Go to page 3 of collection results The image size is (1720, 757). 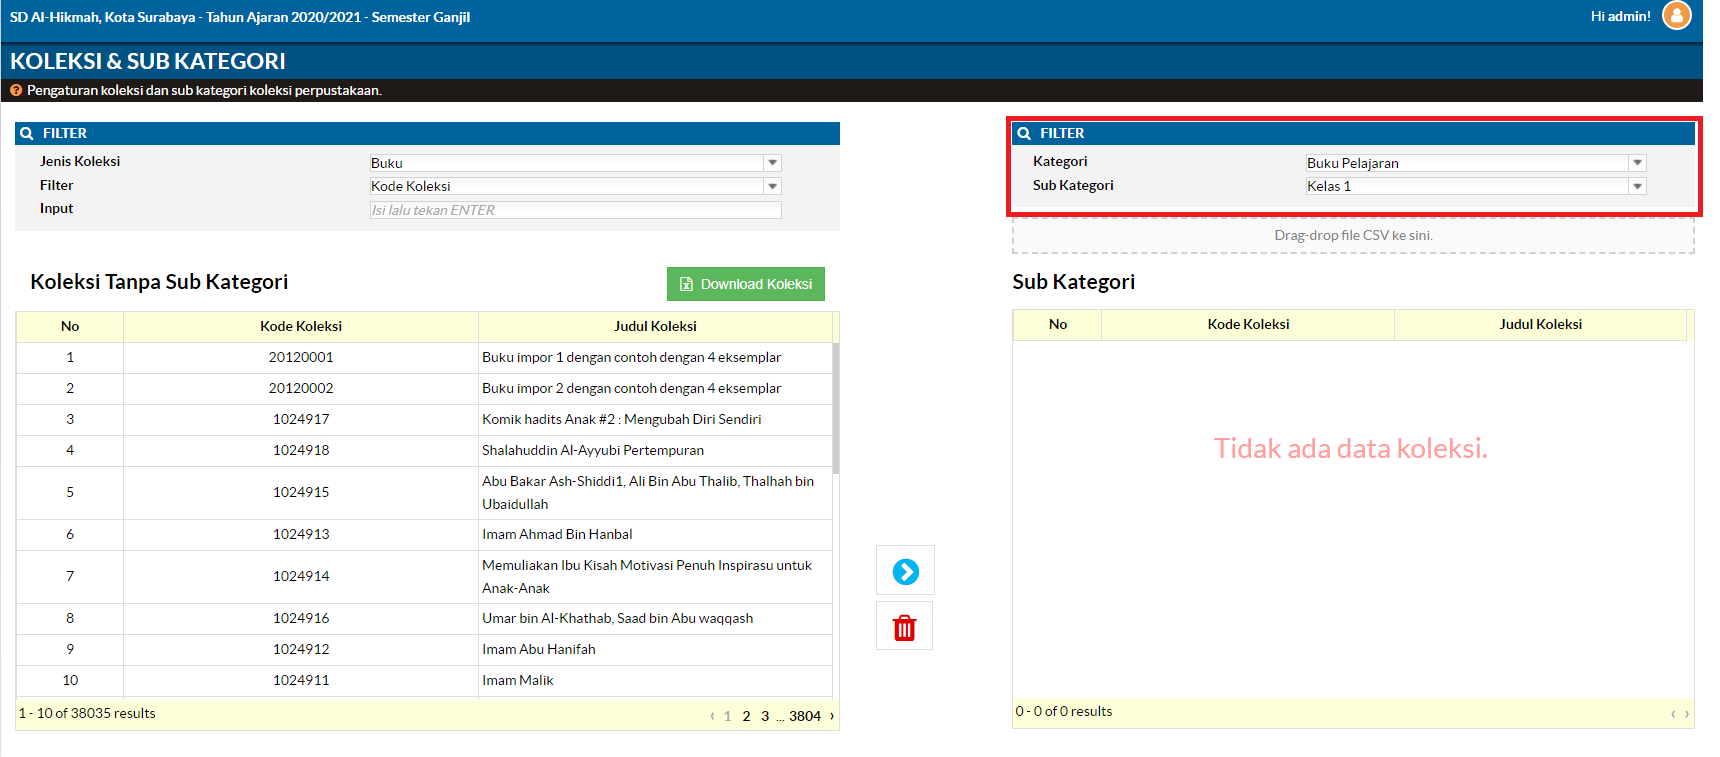pos(765,716)
